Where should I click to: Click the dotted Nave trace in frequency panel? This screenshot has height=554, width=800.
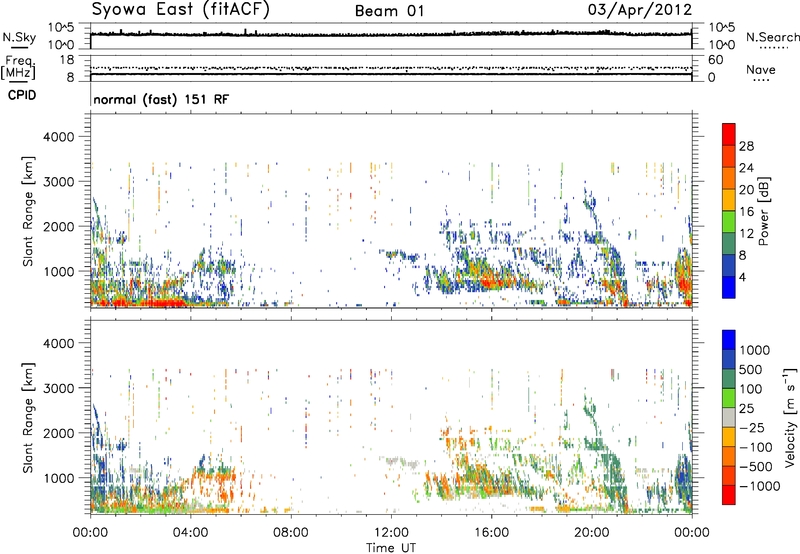(x=391, y=68)
